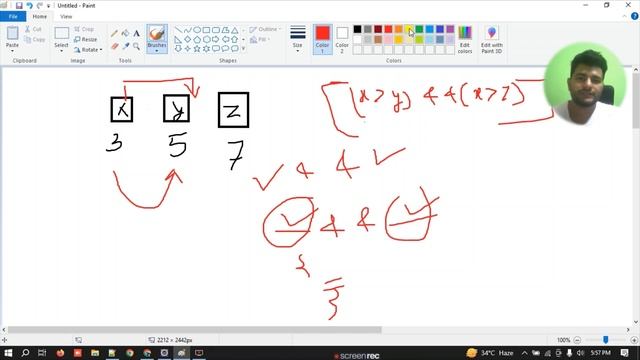This screenshot has width=640, height=360.
Task: Toggle the Color 1 selector
Action: tap(322, 40)
